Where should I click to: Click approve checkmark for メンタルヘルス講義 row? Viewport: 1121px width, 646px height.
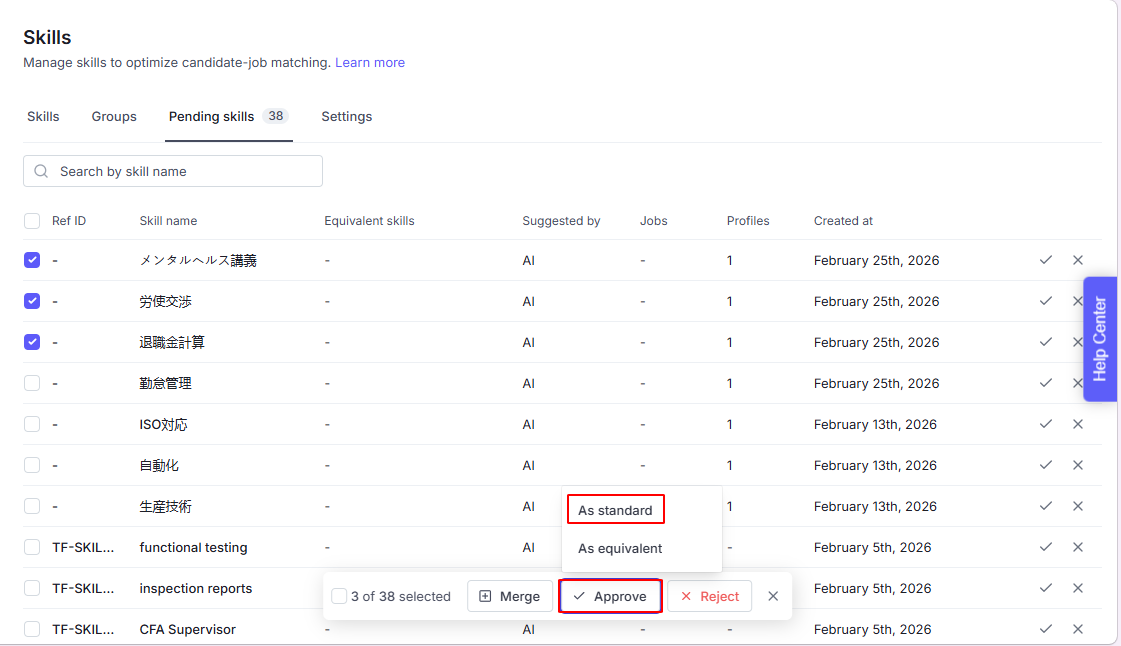[x=1045, y=260]
